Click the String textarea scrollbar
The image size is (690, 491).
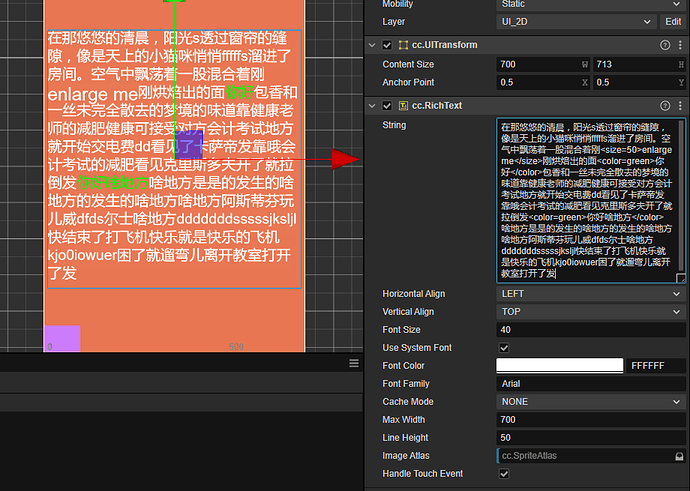point(681,196)
